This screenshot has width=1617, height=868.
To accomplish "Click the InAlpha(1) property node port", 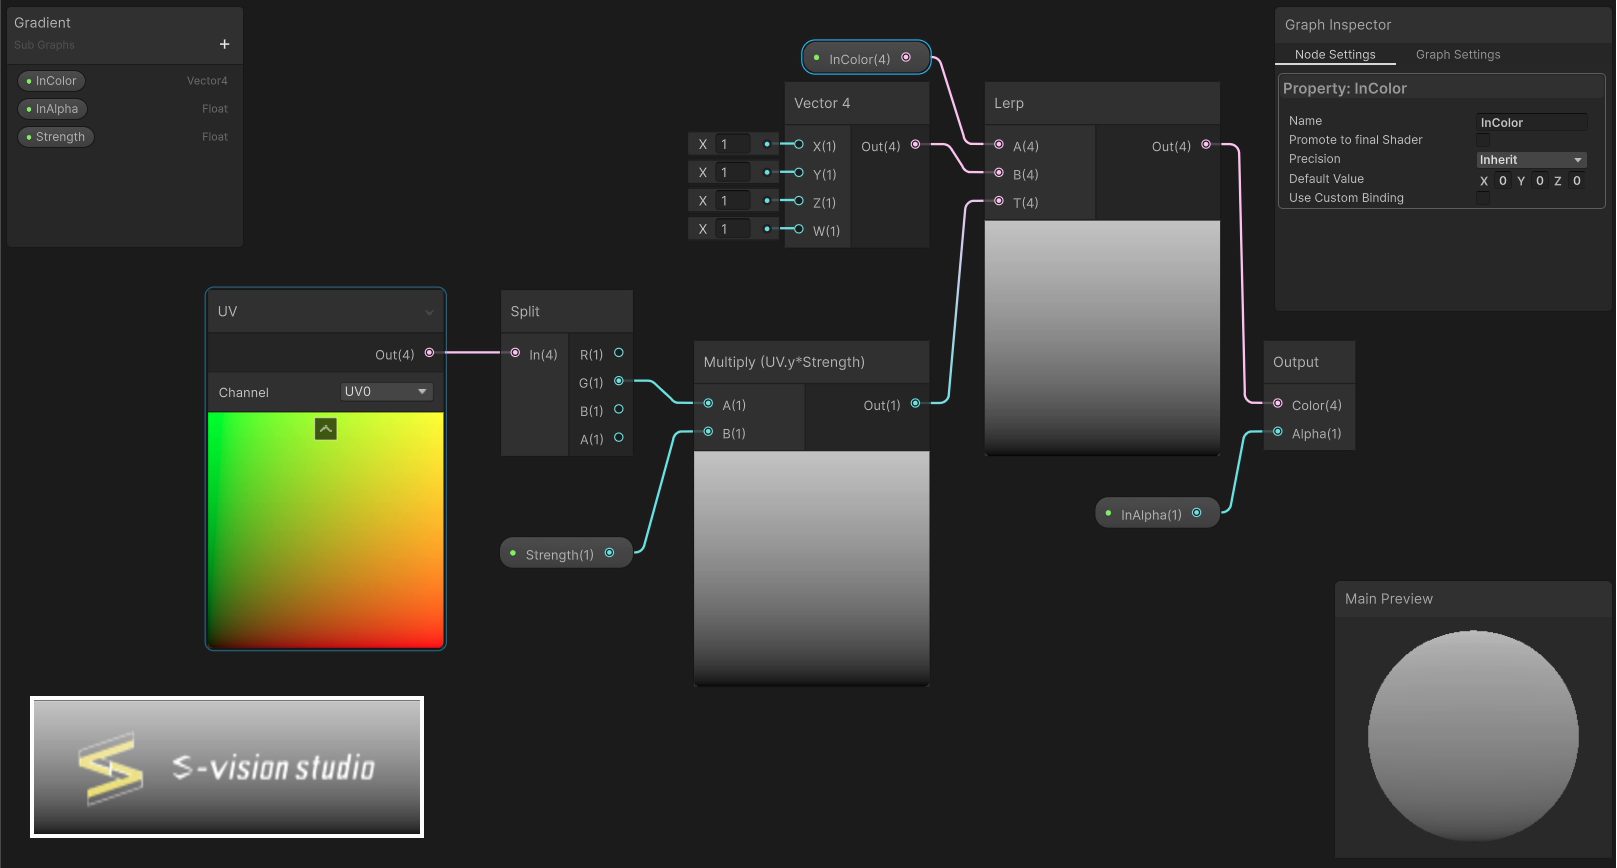I will point(1197,513).
